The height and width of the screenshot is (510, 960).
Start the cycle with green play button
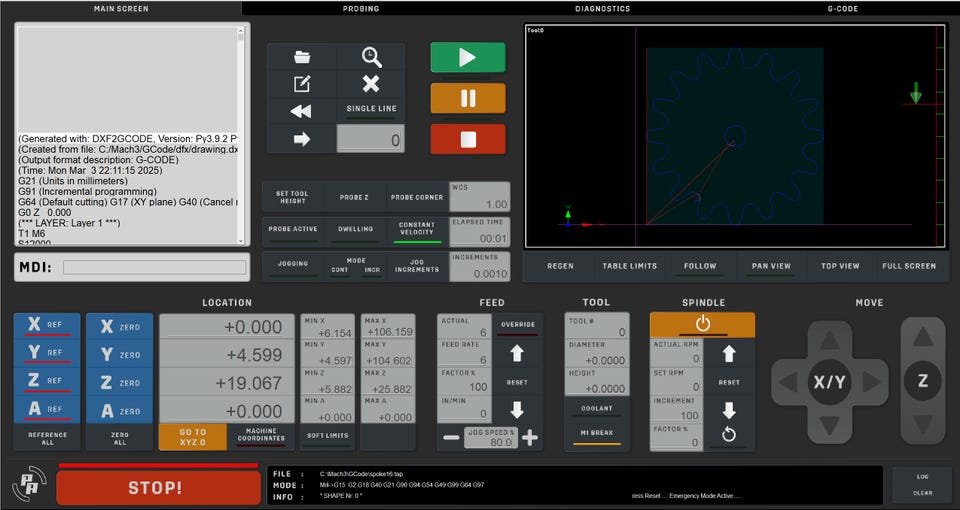click(468, 58)
